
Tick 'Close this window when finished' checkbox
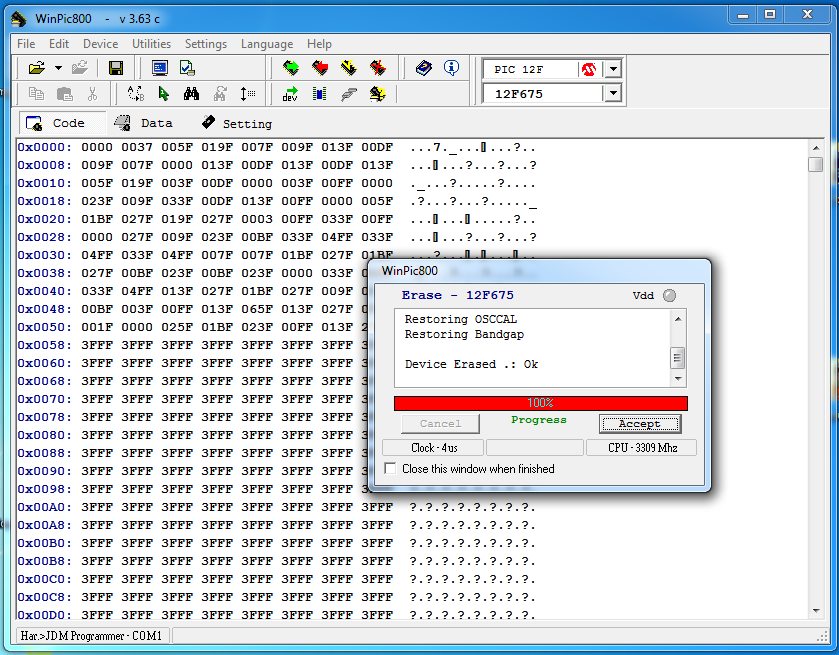point(391,469)
